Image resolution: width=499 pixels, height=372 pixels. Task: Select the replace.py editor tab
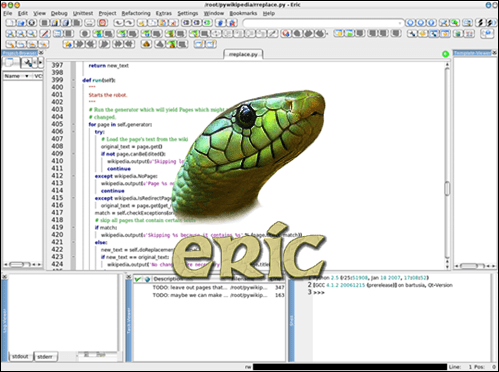(243, 54)
